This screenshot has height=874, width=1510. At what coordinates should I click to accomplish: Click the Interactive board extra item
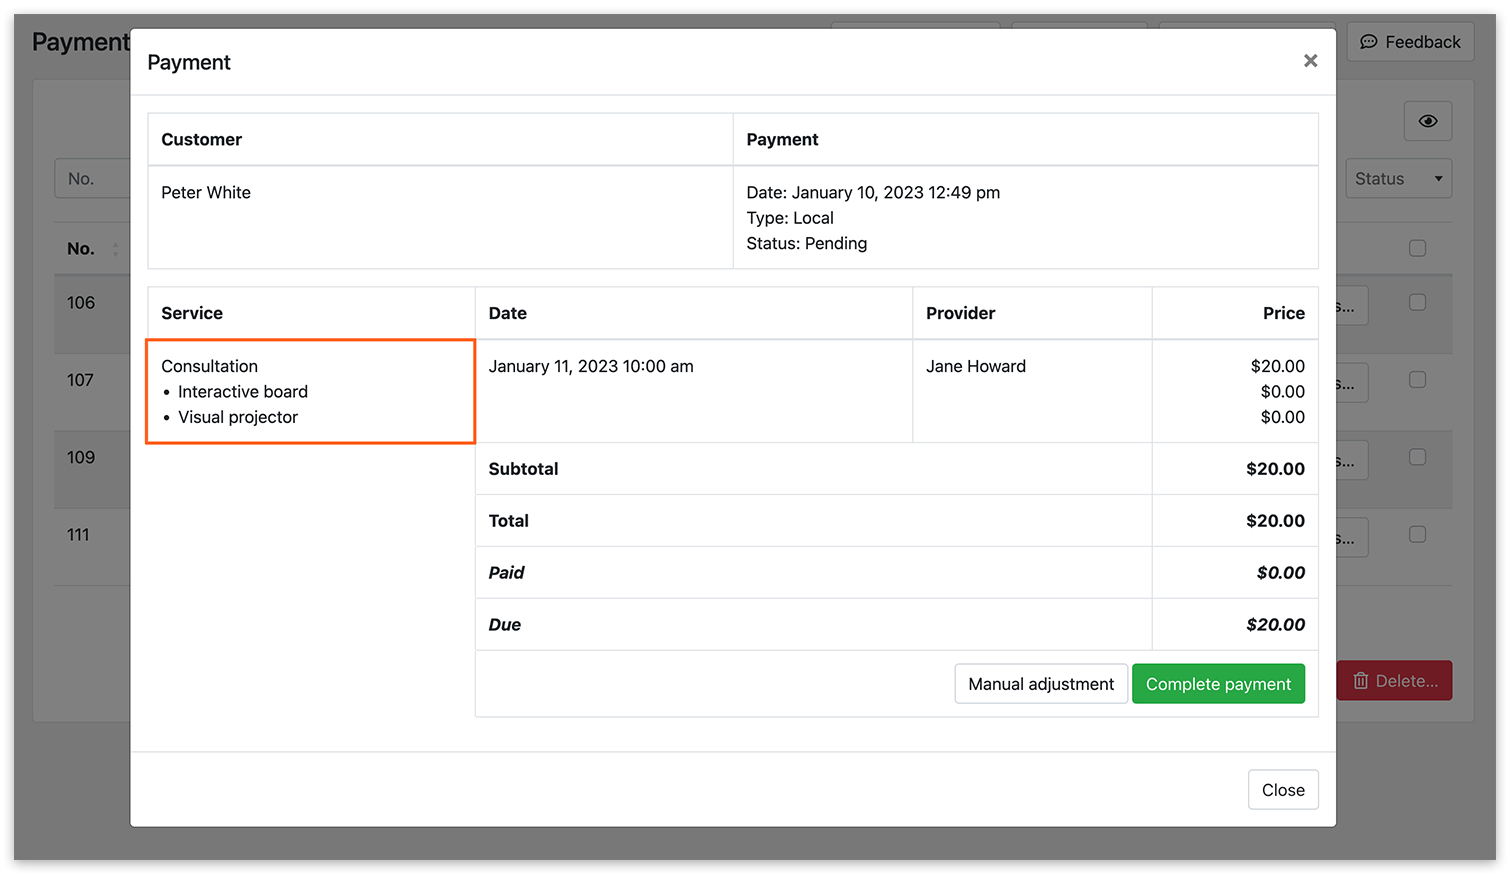tap(243, 392)
